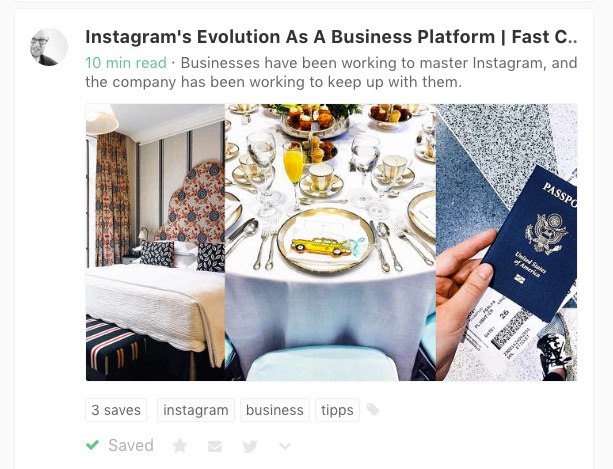Star this Instagram article

(x=180, y=446)
